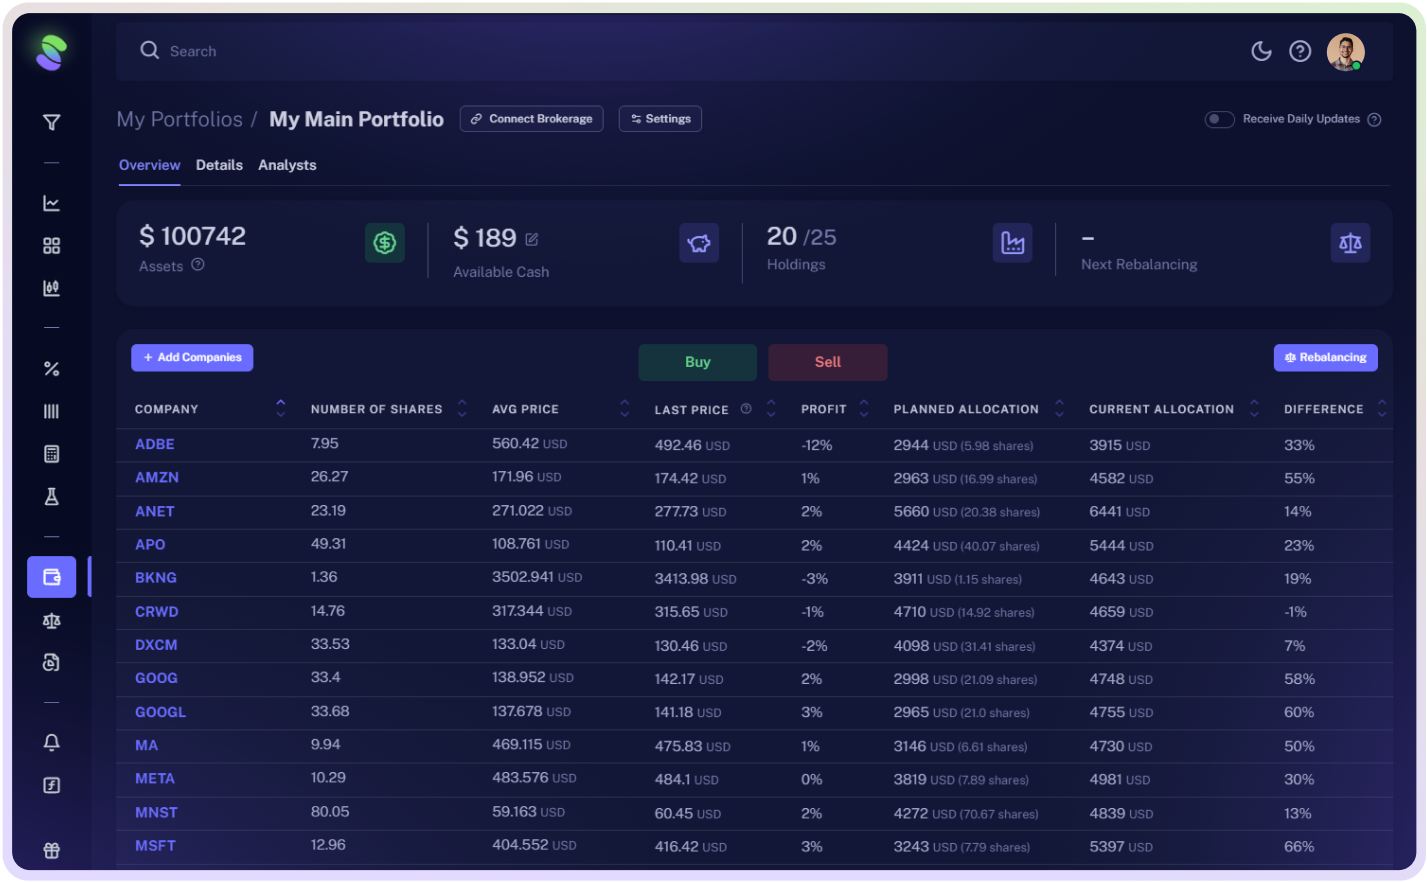Open the calculator tool in sidebar
The height and width of the screenshot is (882, 1427).
coord(51,453)
